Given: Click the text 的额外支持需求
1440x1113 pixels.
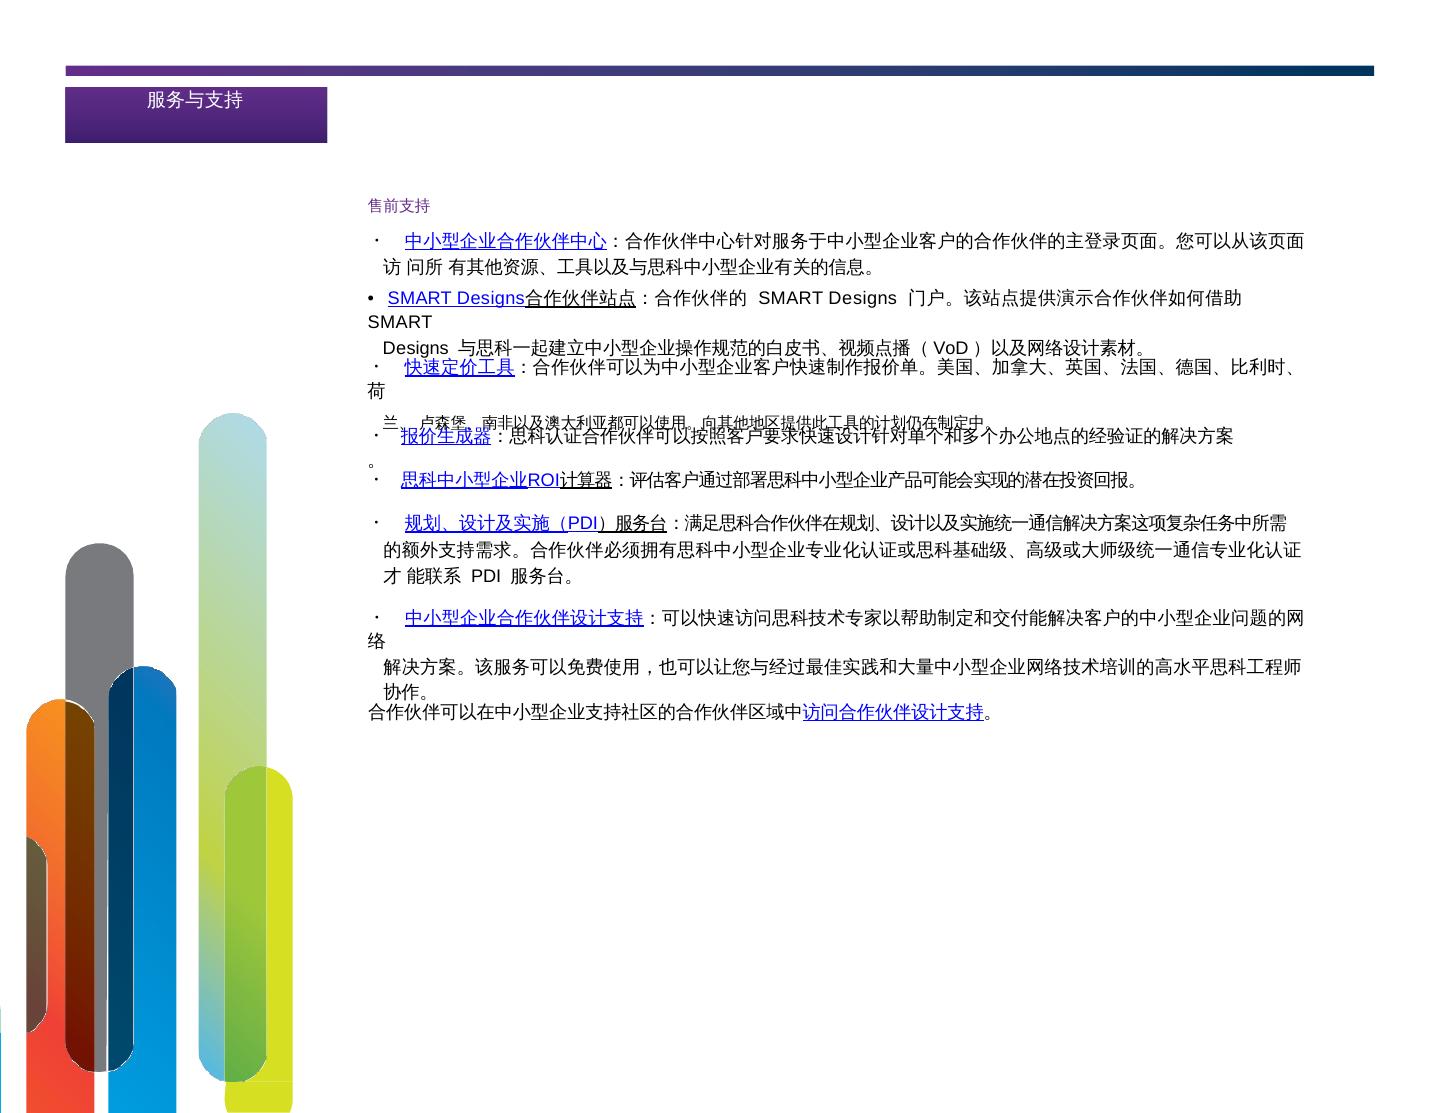Looking at the screenshot, I should point(447,550).
